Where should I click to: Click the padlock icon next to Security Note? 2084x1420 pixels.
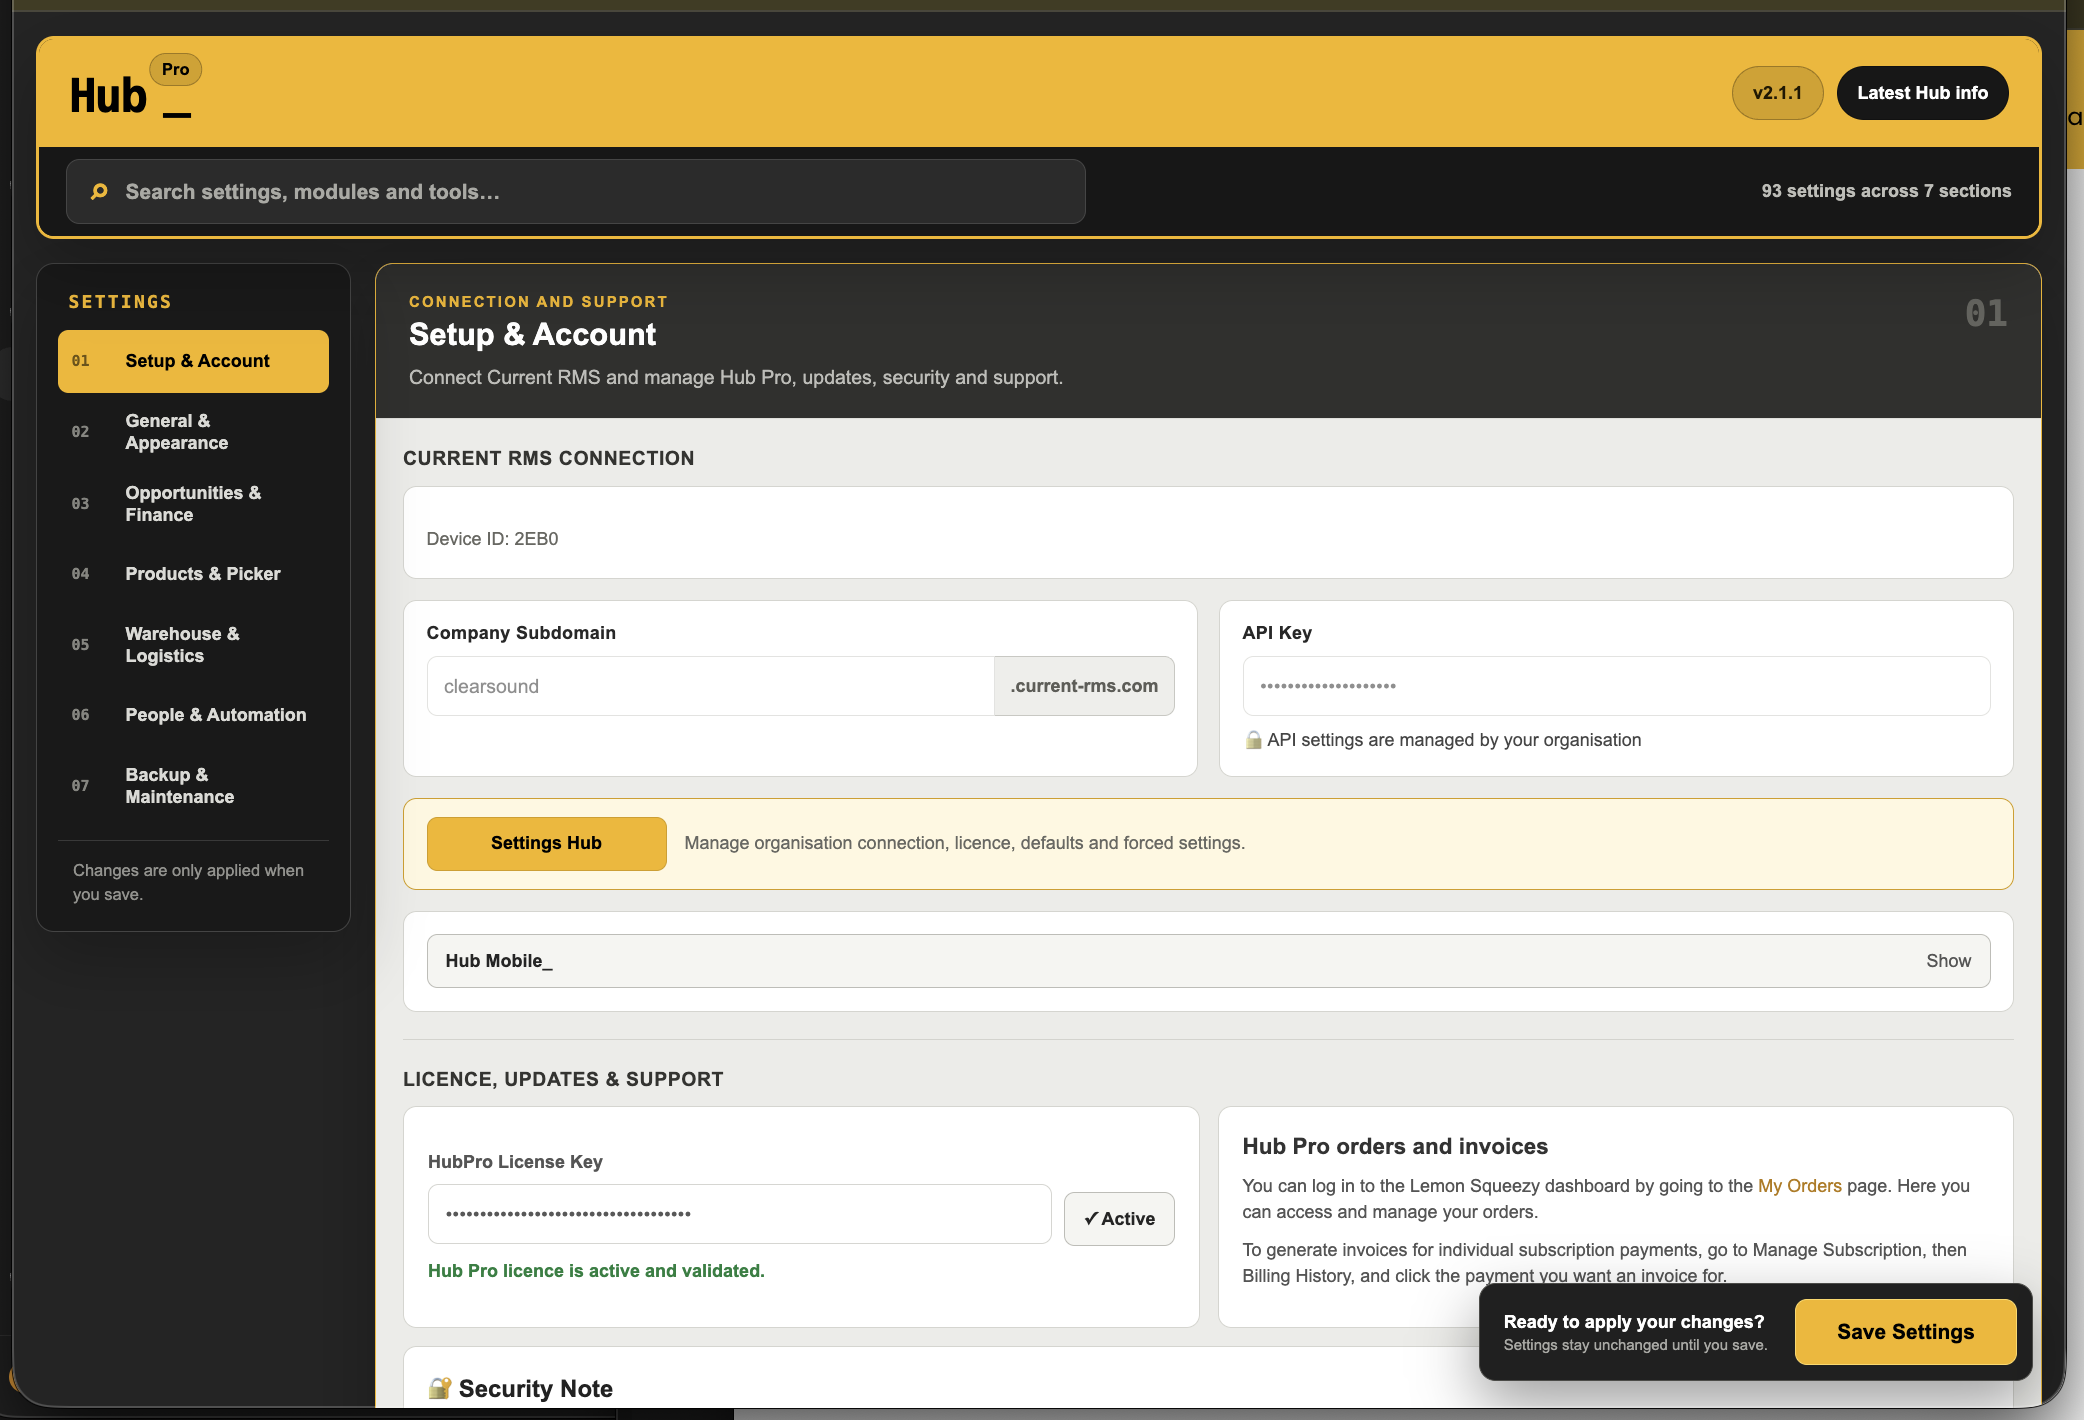(439, 1388)
